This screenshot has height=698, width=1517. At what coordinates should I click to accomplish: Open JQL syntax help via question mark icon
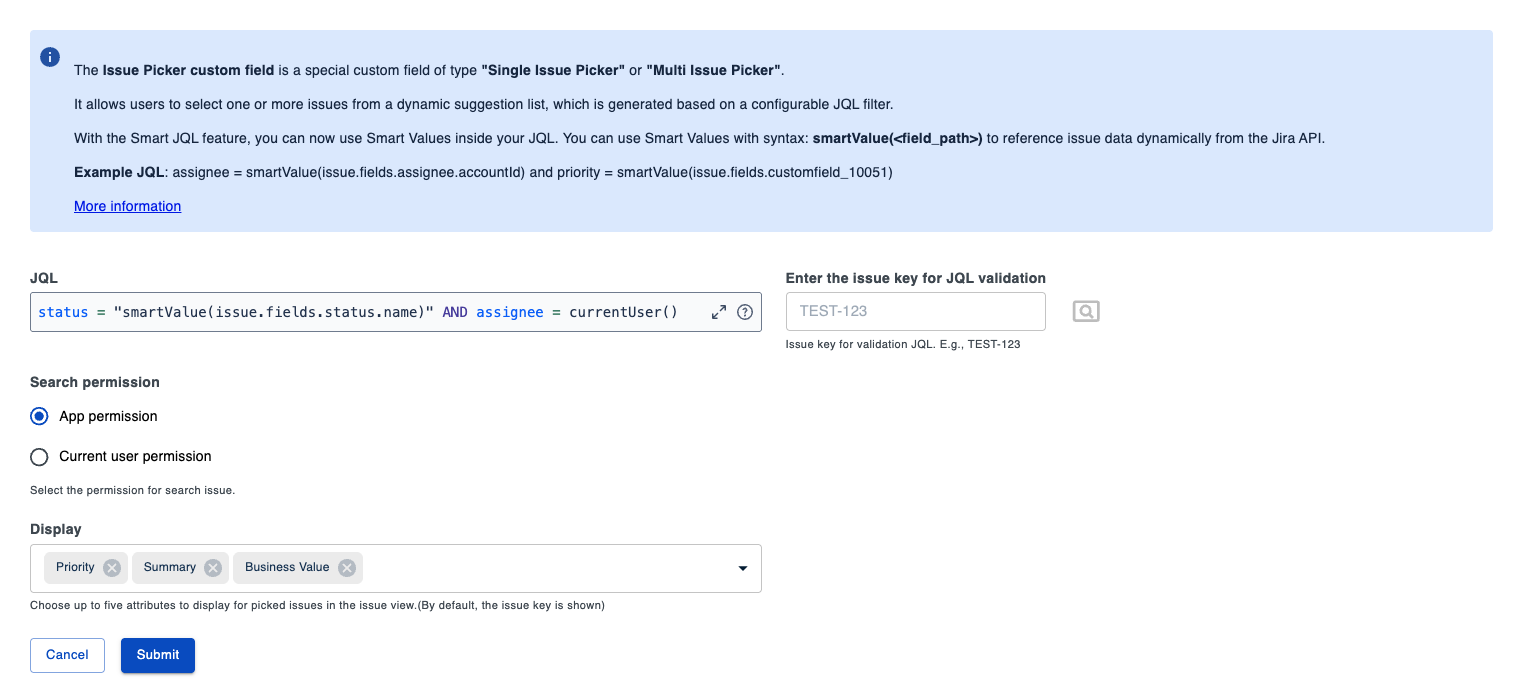744,311
